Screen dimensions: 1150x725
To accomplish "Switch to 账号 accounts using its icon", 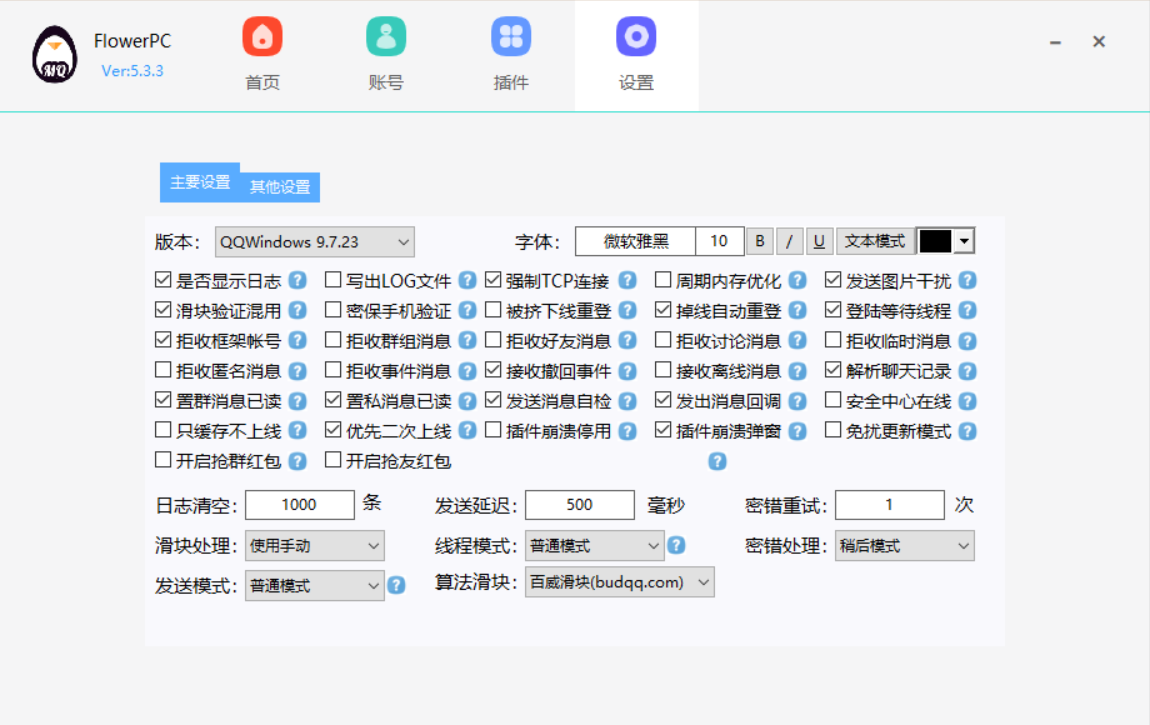I will [x=386, y=36].
